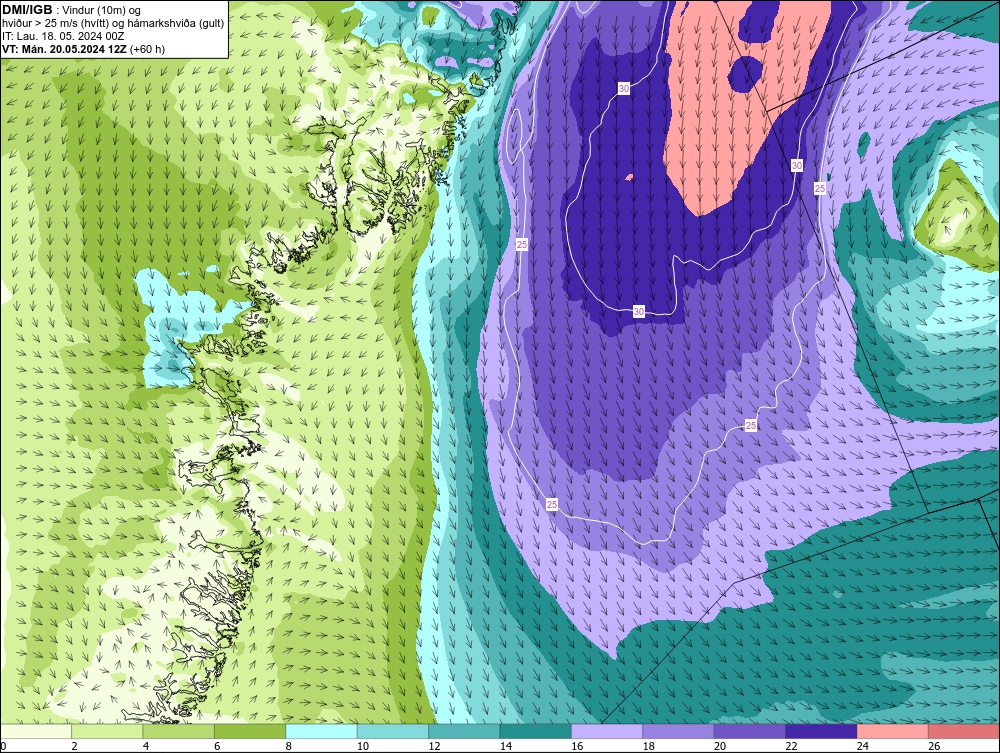Screen dimensions: 1000x753
Task: Select the above-26 m/s red legend swatch
Action: (x=964, y=731)
